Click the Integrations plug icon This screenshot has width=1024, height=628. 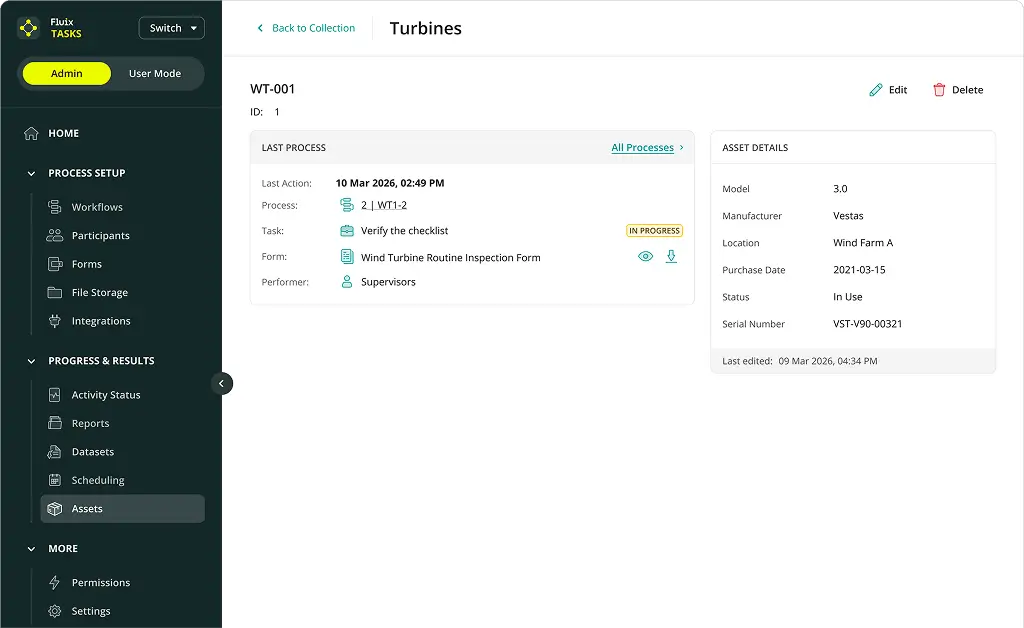tap(55, 321)
